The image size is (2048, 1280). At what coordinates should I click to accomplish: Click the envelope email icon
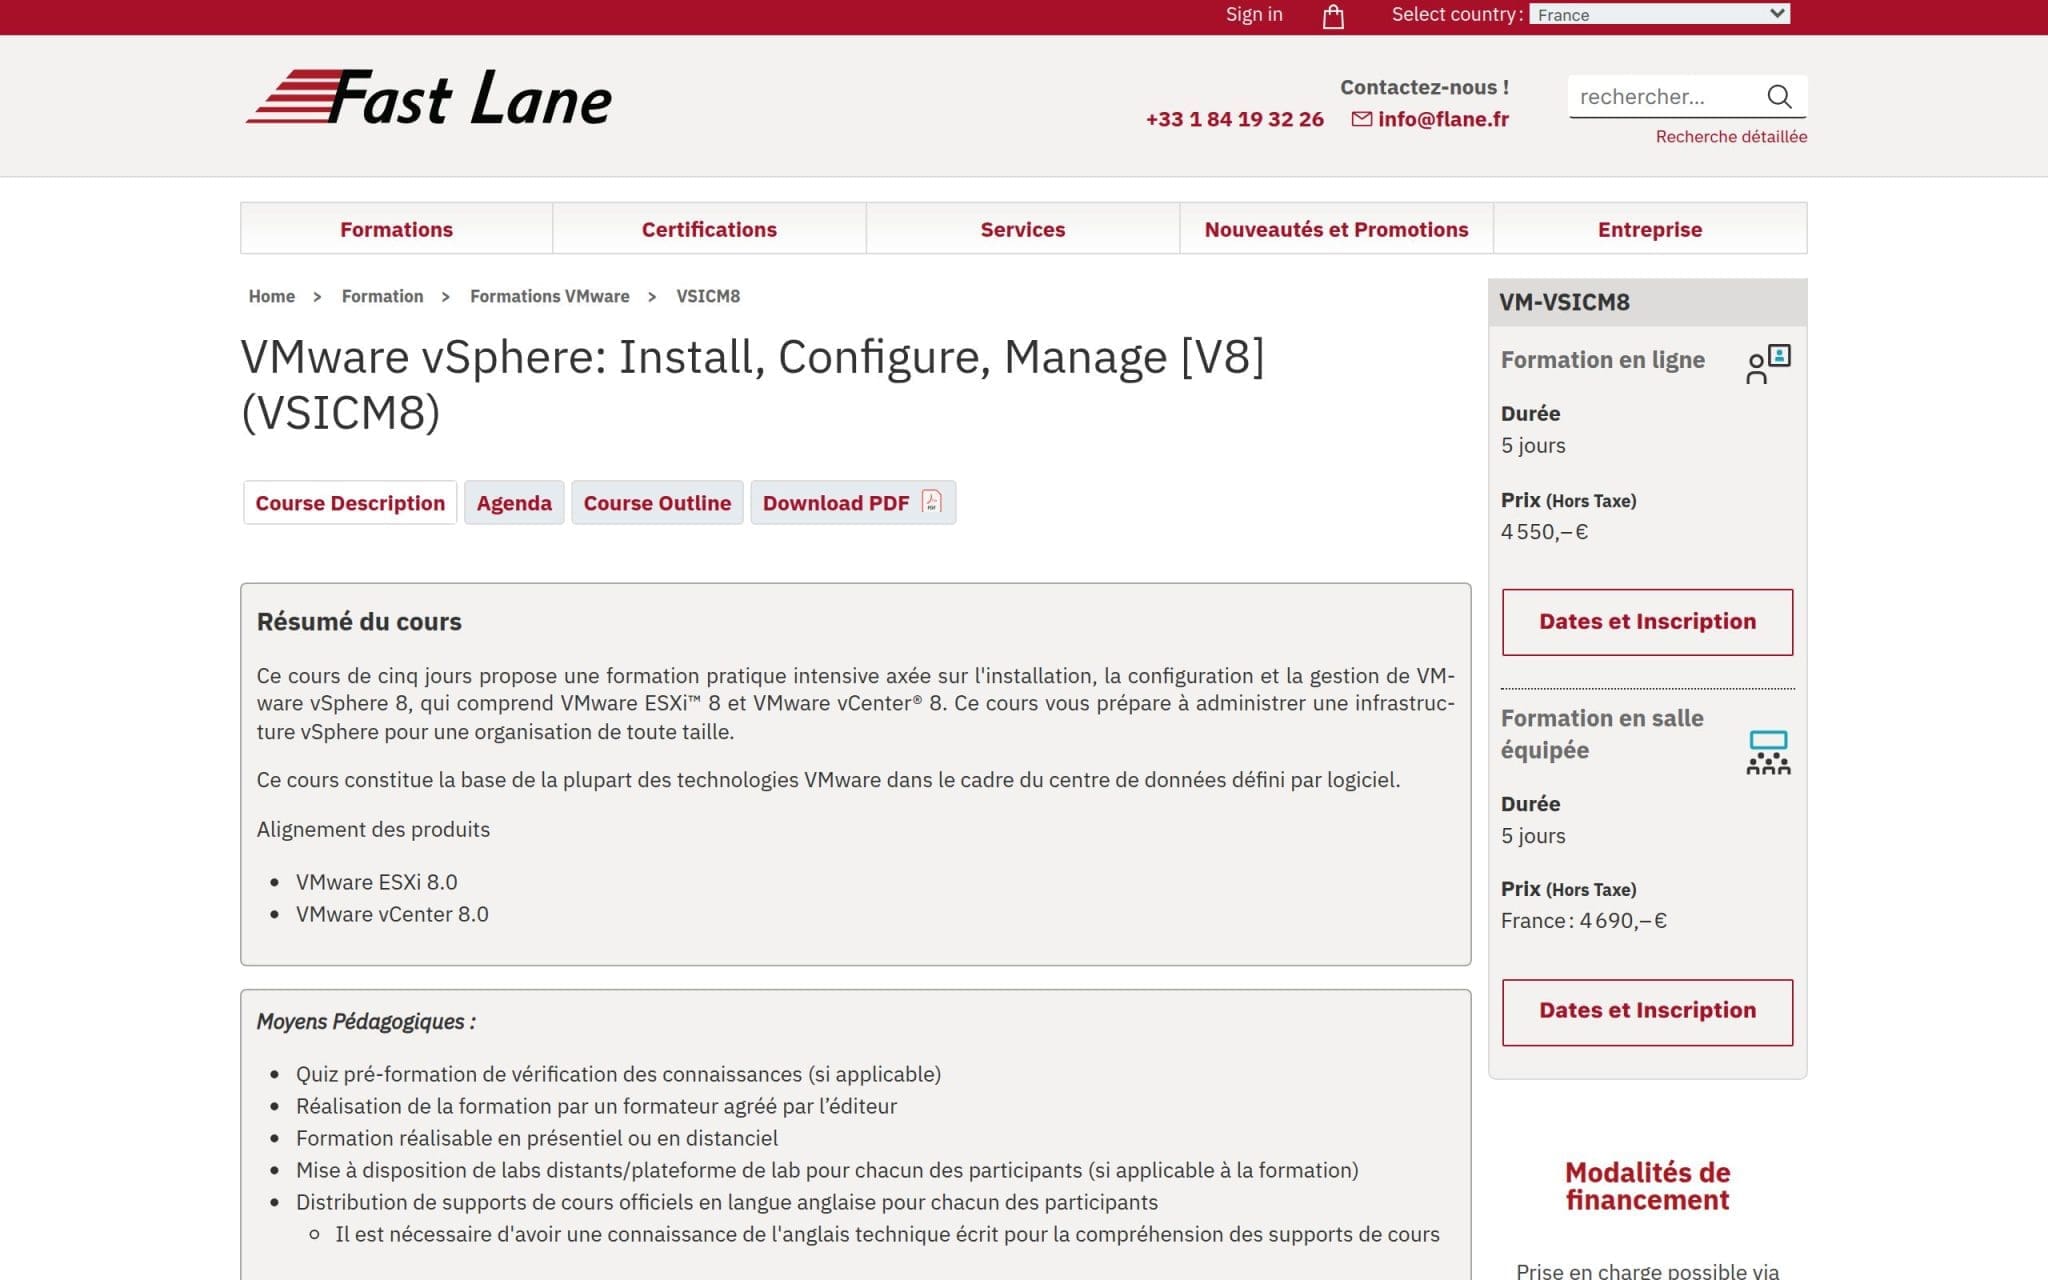pos(1361,119)
